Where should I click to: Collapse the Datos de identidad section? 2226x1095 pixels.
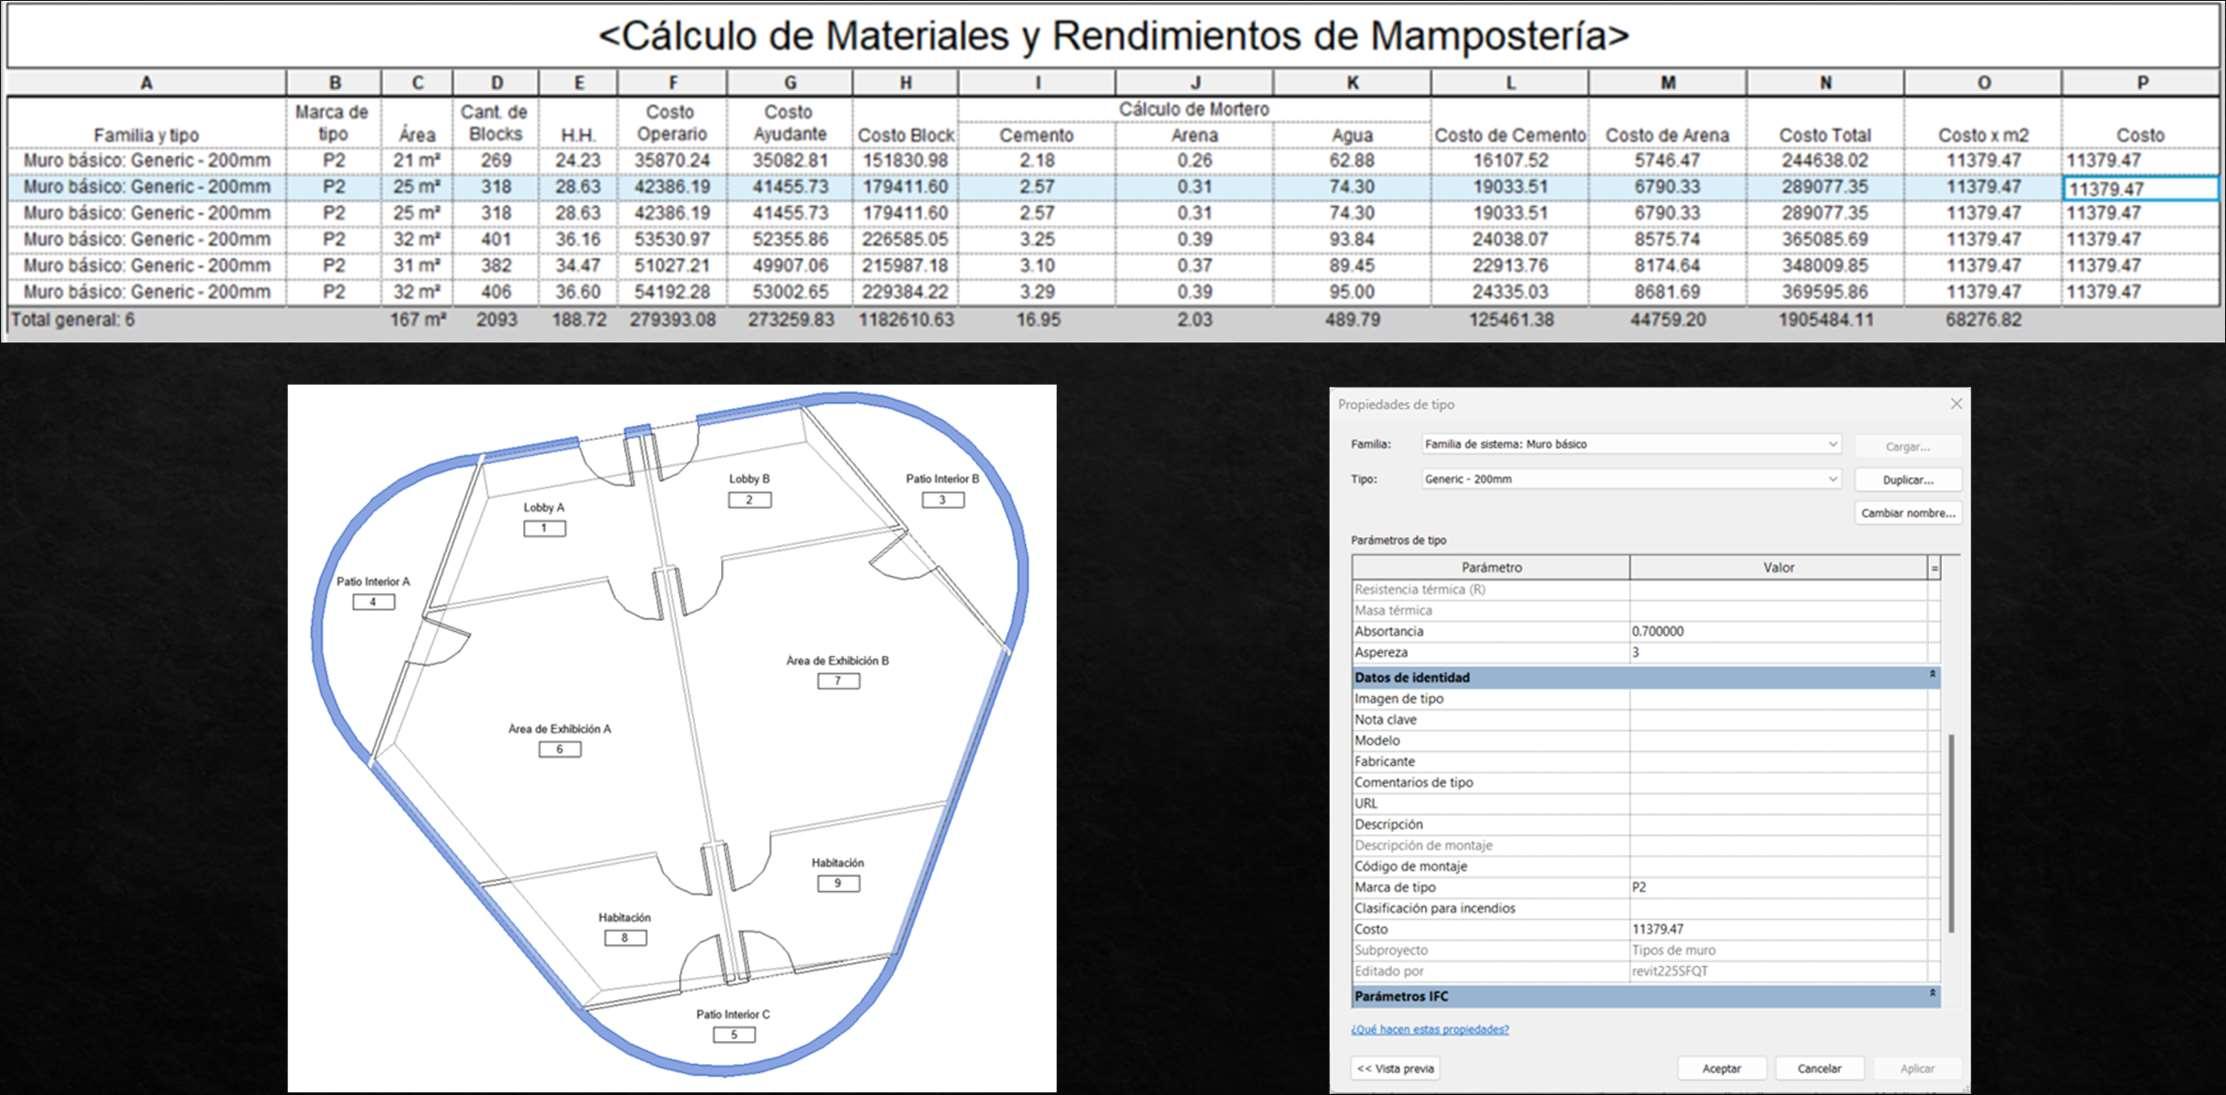[x=1932, y=676]
